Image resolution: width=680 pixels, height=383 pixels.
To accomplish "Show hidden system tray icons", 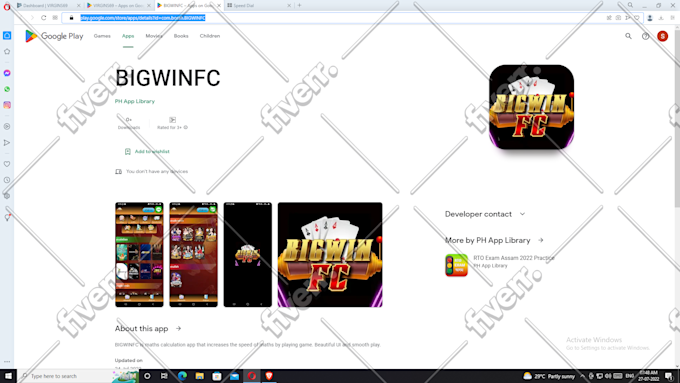I will [582, 376].
